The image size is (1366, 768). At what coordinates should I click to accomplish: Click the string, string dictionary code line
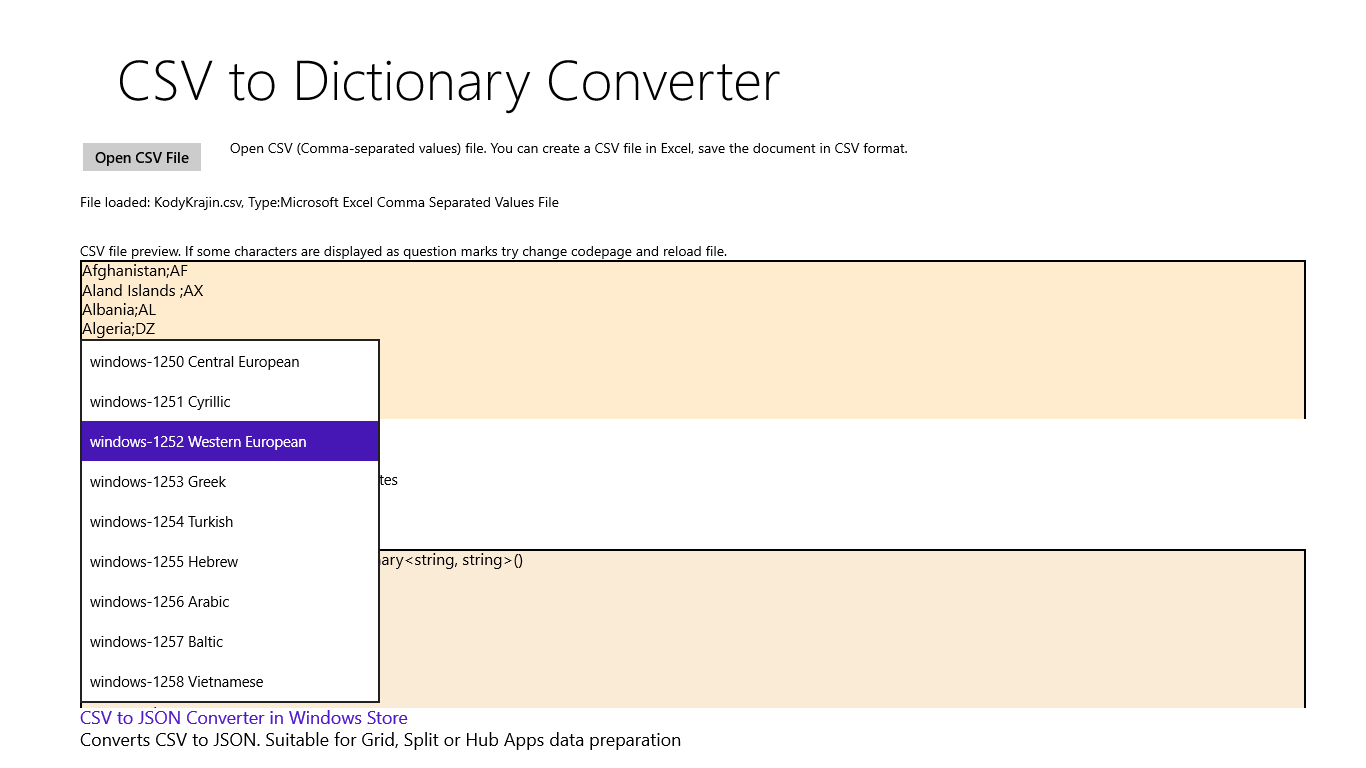450,560
